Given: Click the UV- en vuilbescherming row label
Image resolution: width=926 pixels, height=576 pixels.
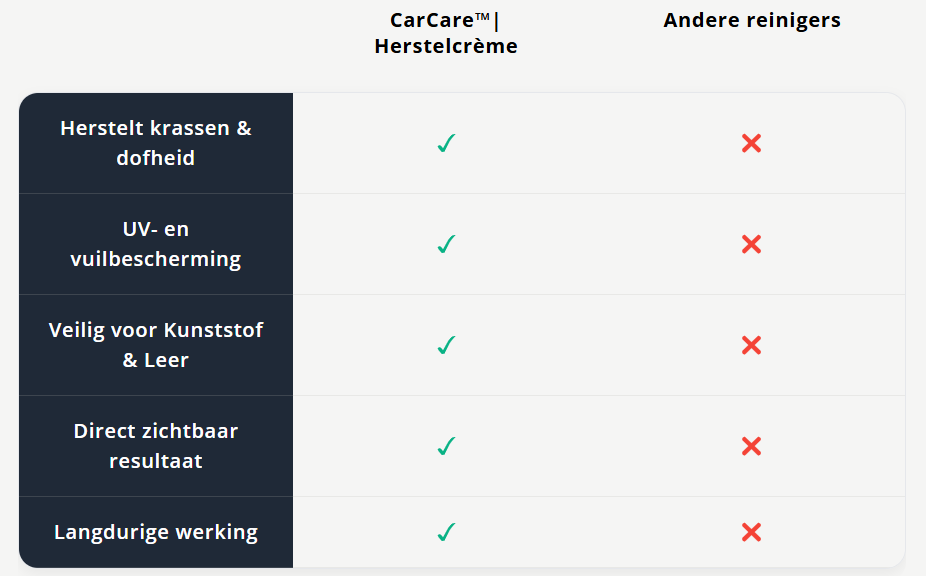Looking at the screenshot, I should click(x=156, y=244).
